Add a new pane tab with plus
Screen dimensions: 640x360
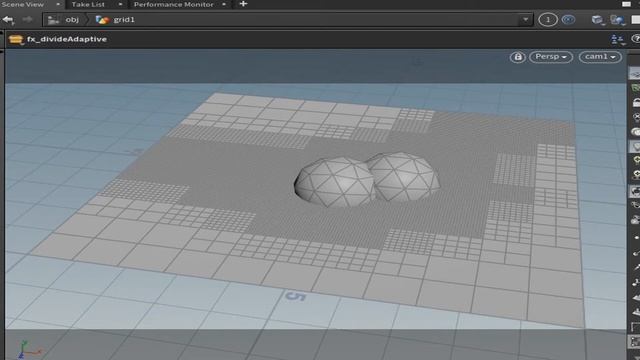(243, 4)
